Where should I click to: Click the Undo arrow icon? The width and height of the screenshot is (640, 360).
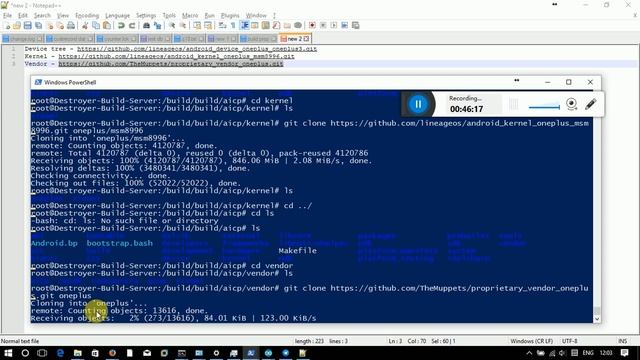pyautogui.click(x=121, y=25)
